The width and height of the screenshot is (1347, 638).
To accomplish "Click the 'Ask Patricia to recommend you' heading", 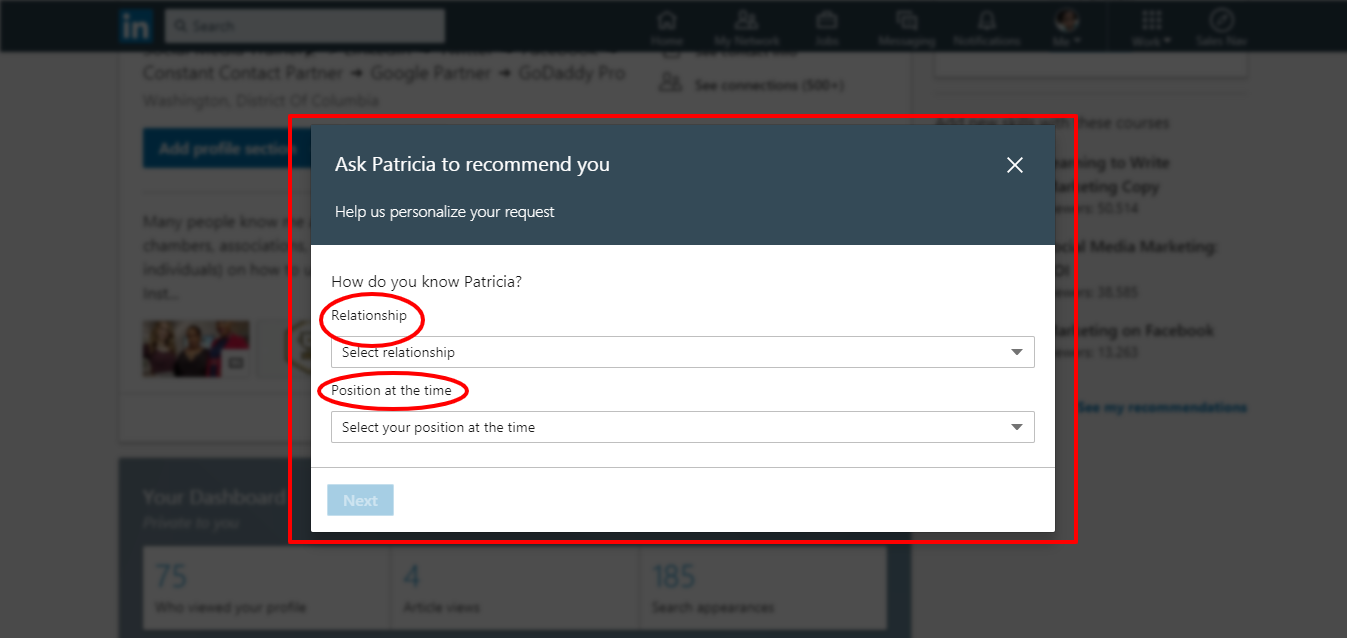I will click(472, 164).
